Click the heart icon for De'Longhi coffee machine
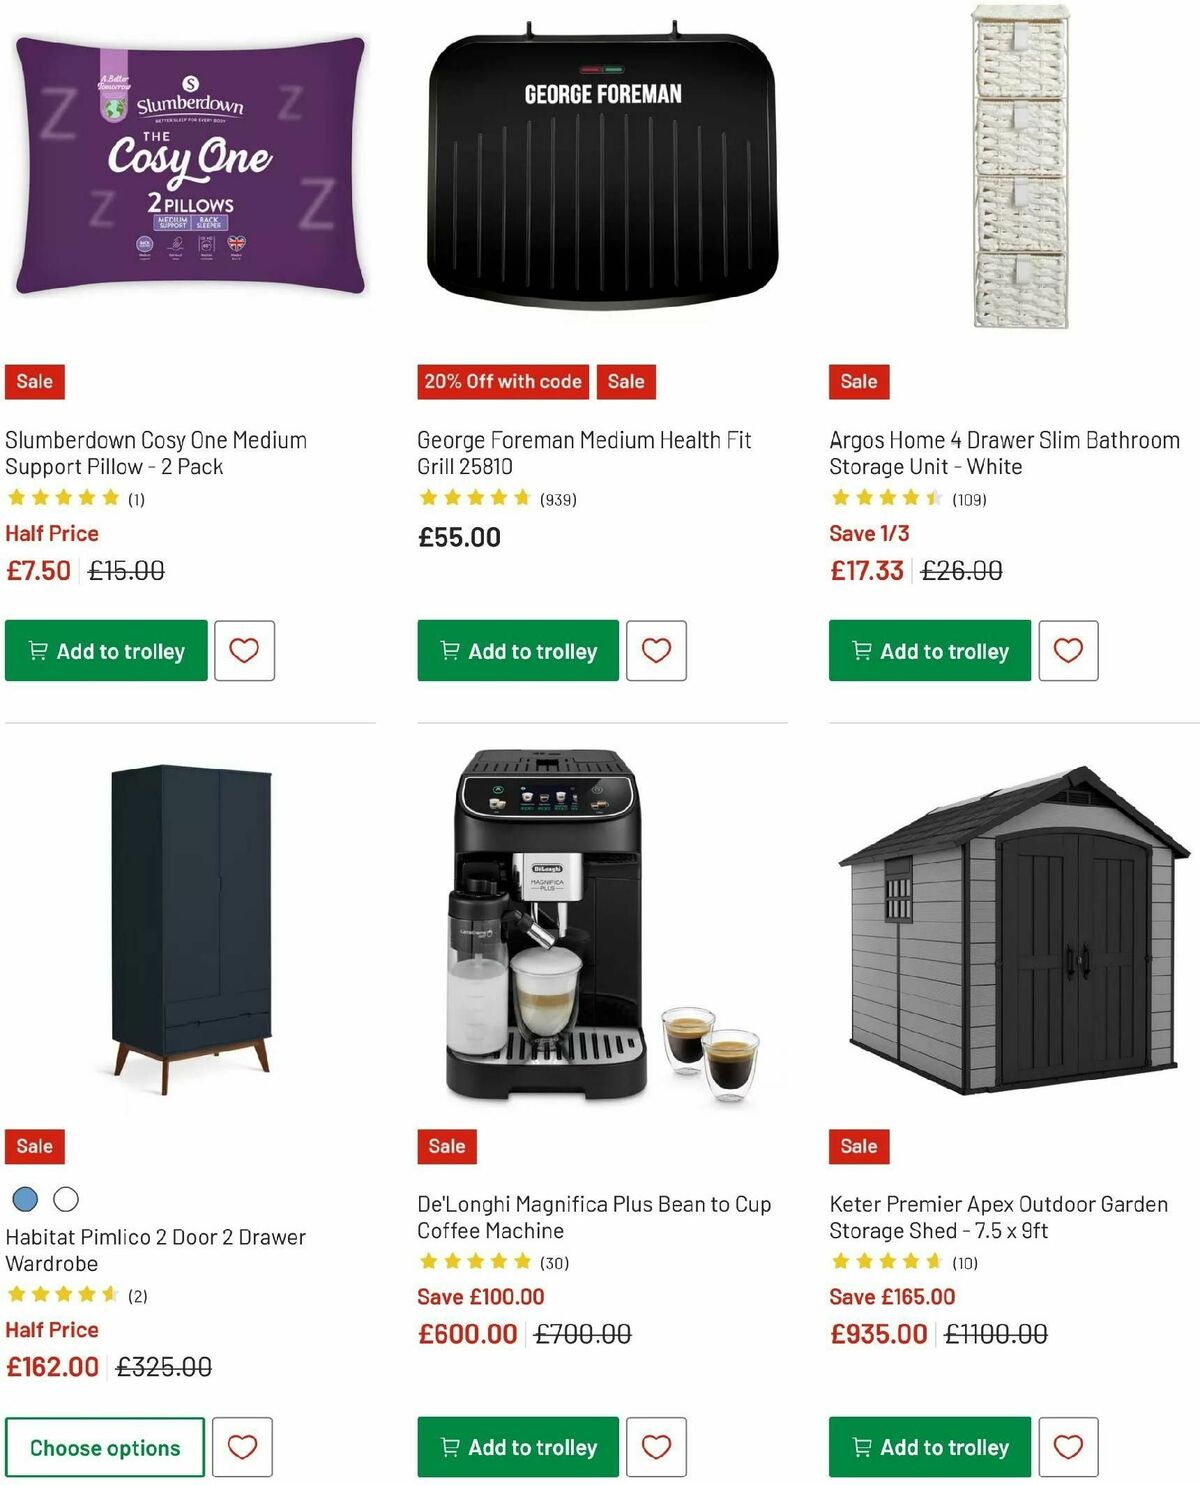The width and height of the screenshot is (1200, 1485). [x=656, y=1447]
